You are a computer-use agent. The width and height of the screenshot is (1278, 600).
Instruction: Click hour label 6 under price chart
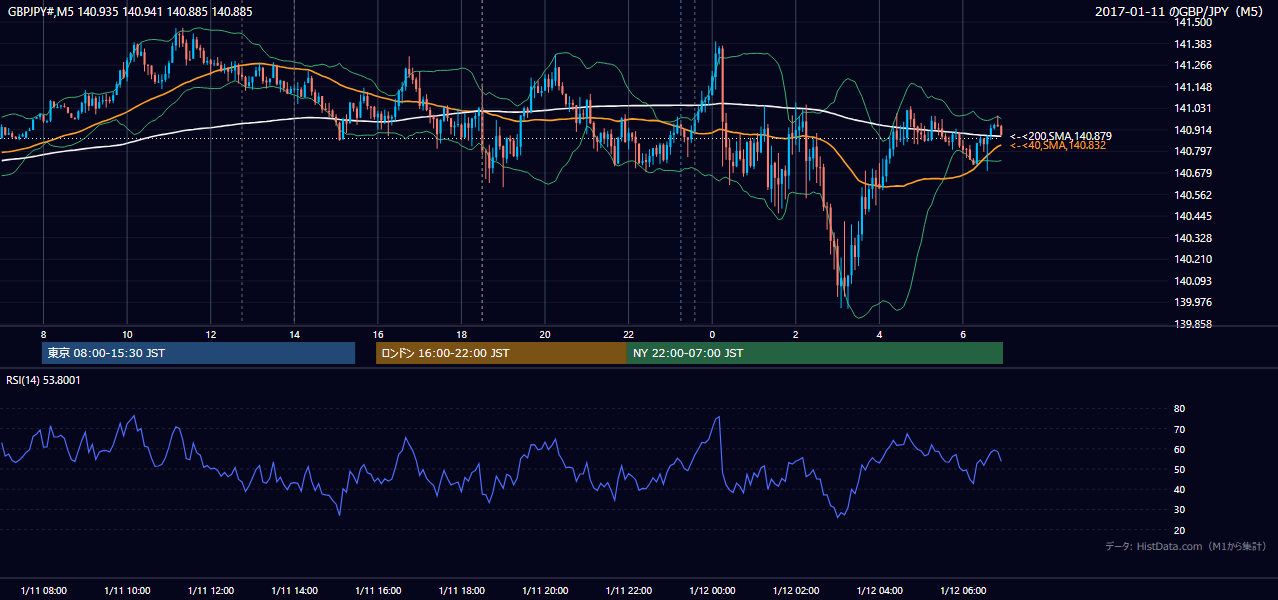click(963, 334)
